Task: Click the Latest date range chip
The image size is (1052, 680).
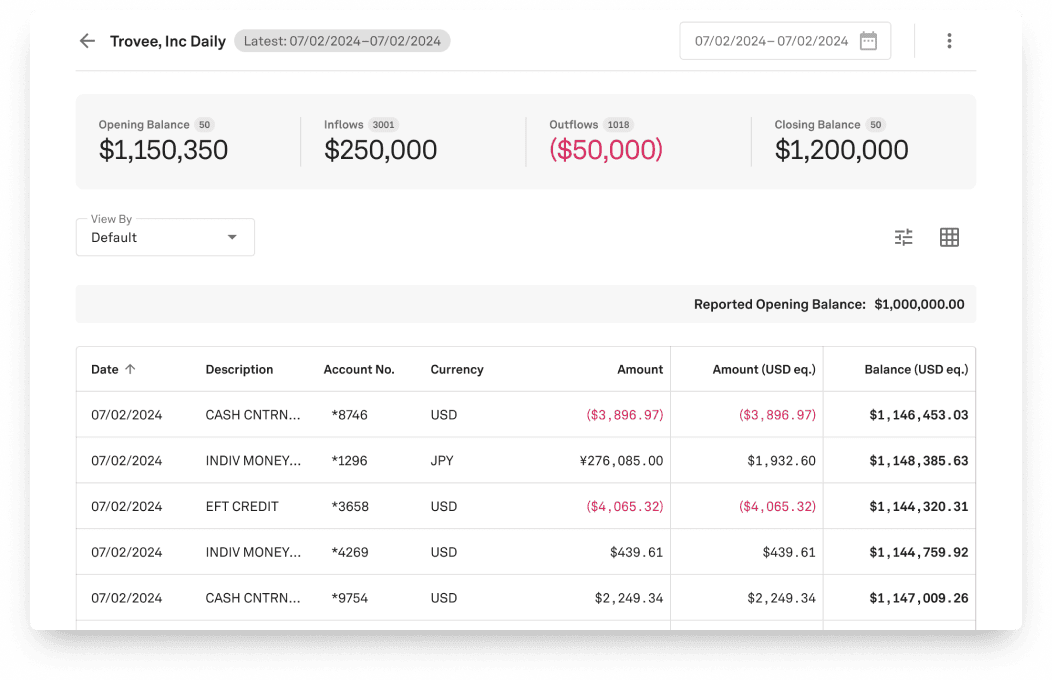Action: coord(342,41)
